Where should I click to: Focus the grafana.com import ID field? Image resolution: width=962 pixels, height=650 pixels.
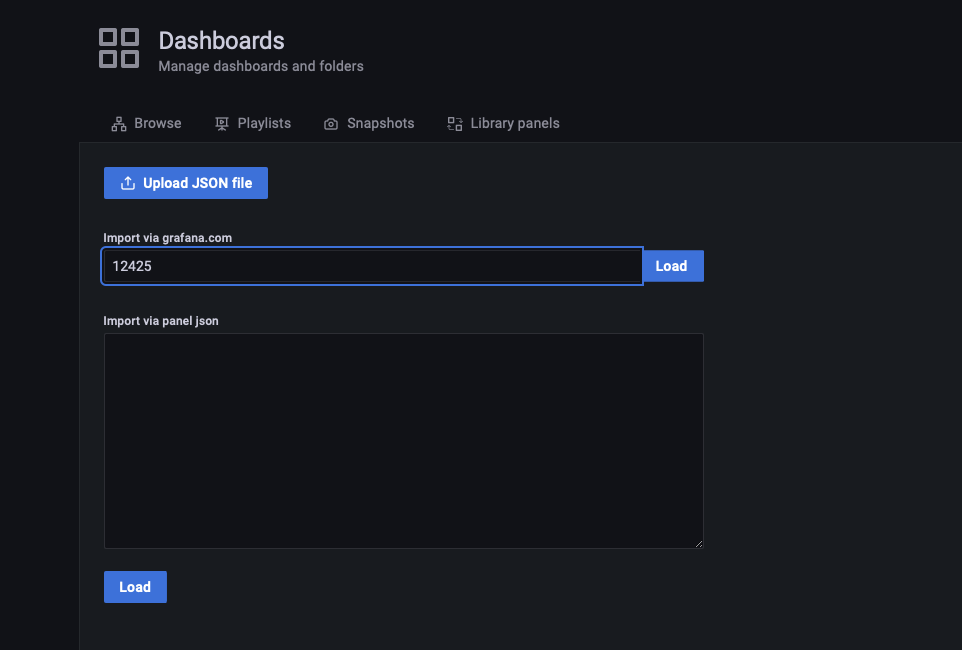pos(372,266)
